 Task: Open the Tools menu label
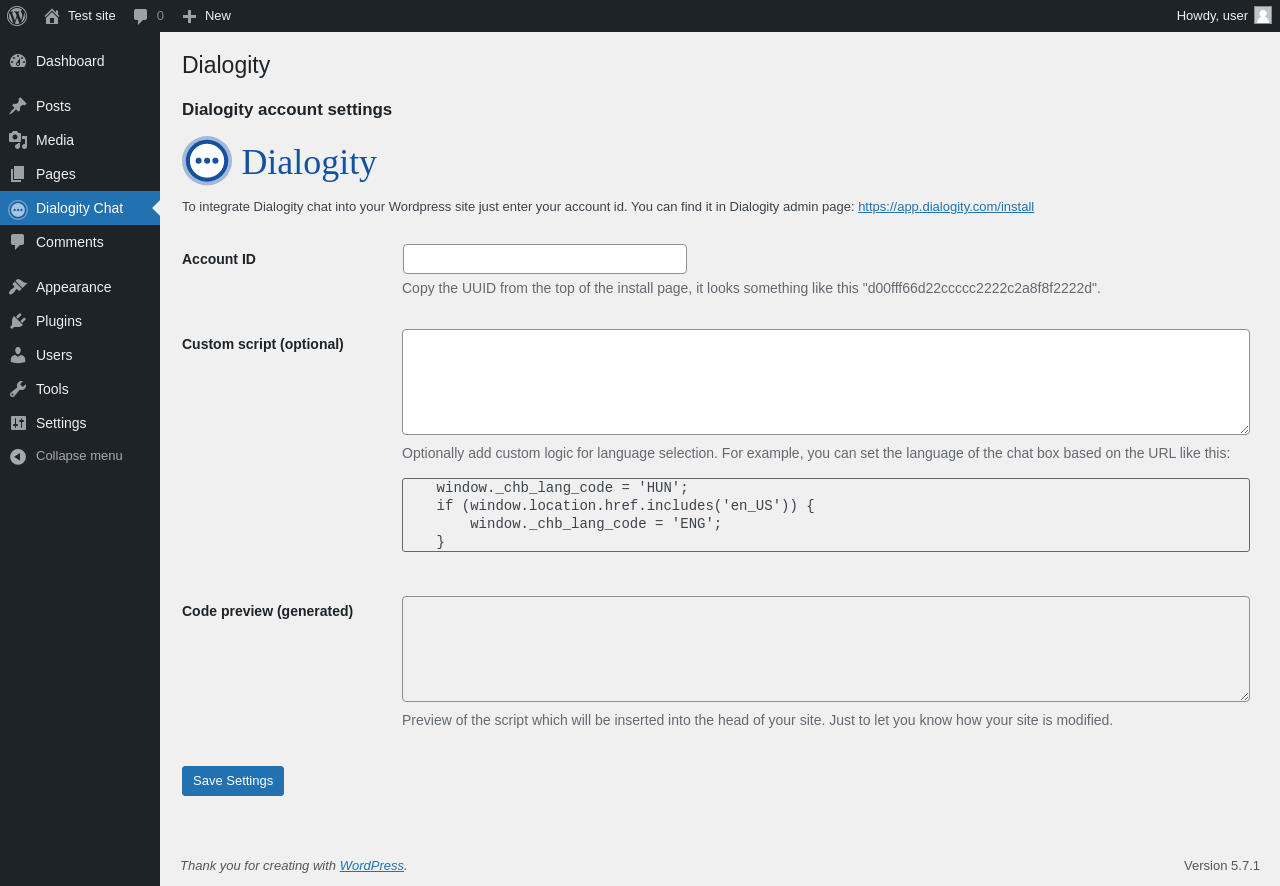52,389
